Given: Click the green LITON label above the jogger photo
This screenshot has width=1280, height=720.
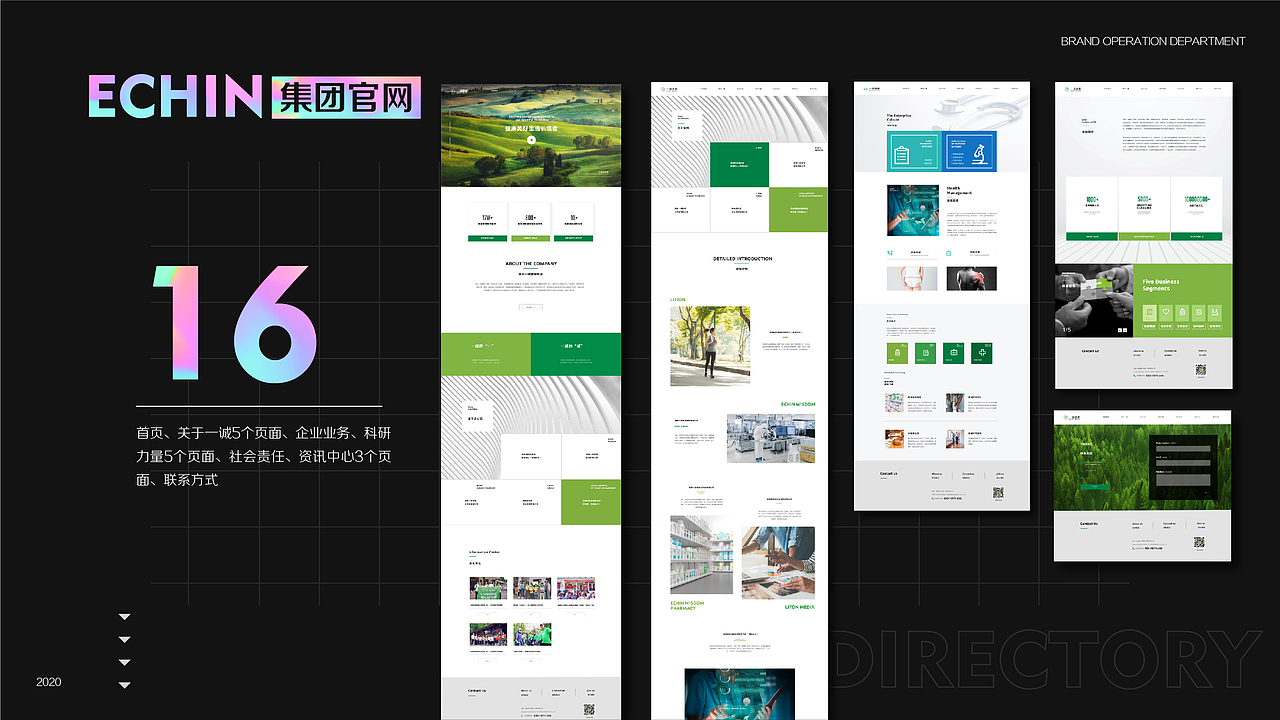Looking at the screenshot, I should 678,299.
